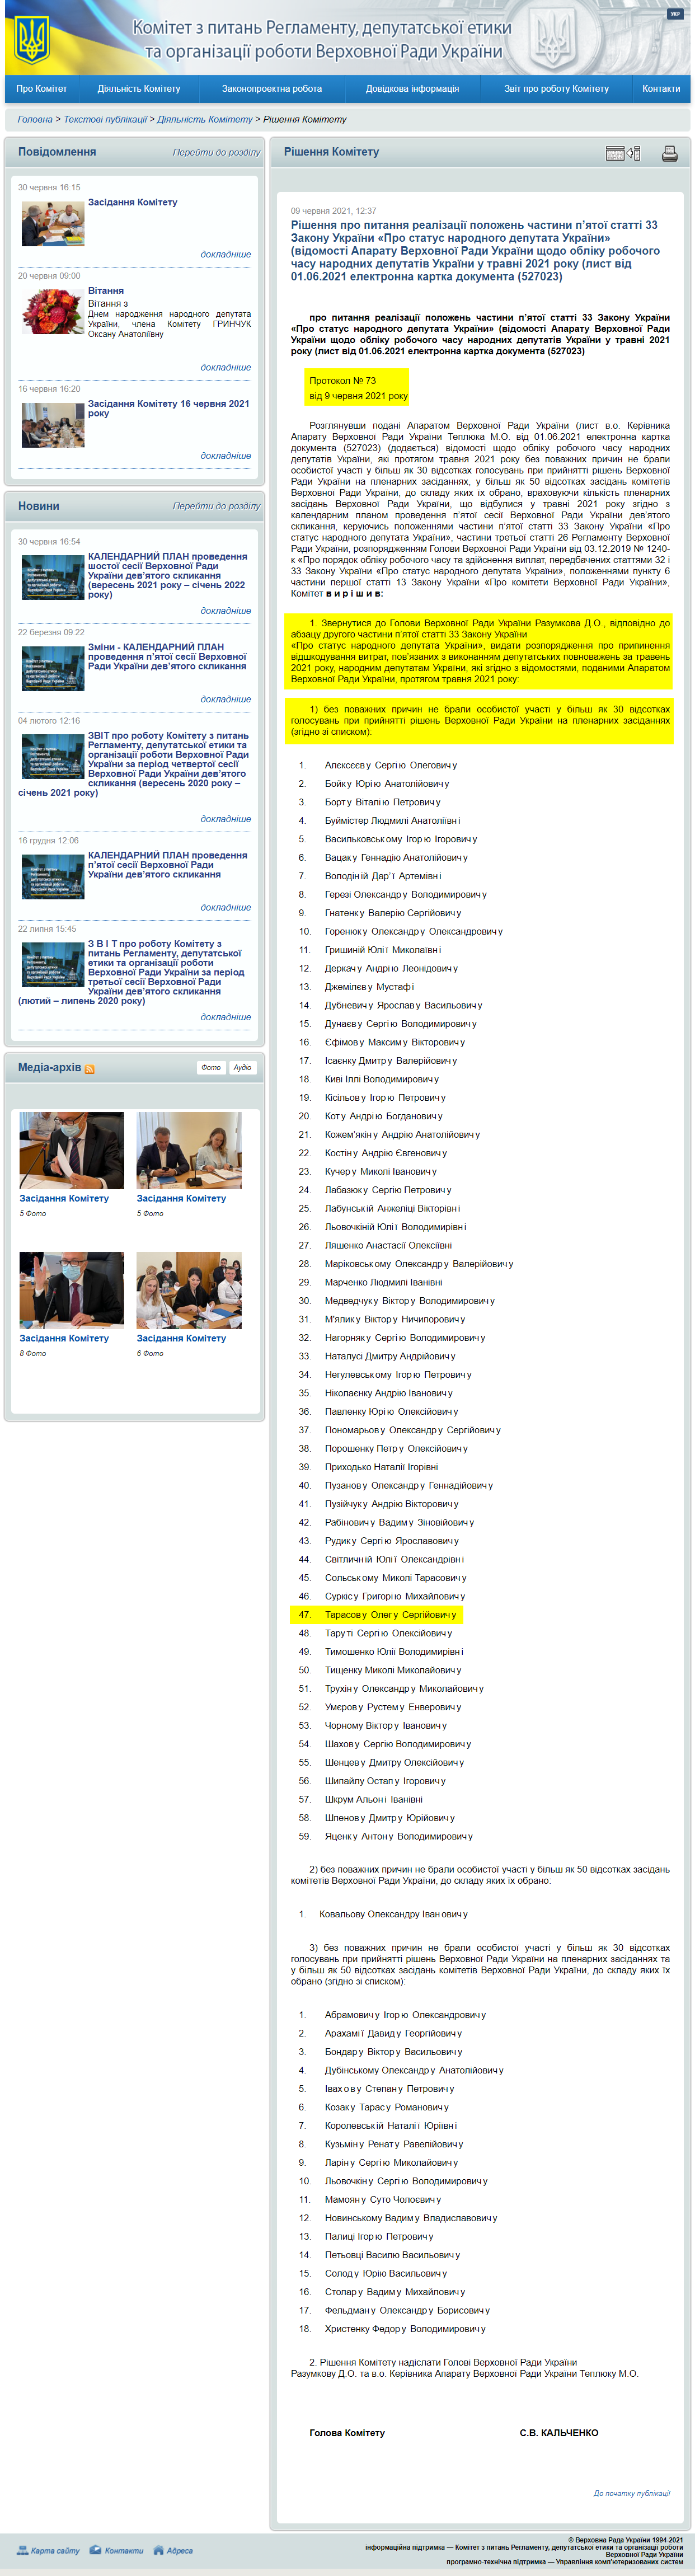Click news thumbnail dated 22 березня 09:22
The width and height of the screenshot is (695, 2576).
click(53, 668)
